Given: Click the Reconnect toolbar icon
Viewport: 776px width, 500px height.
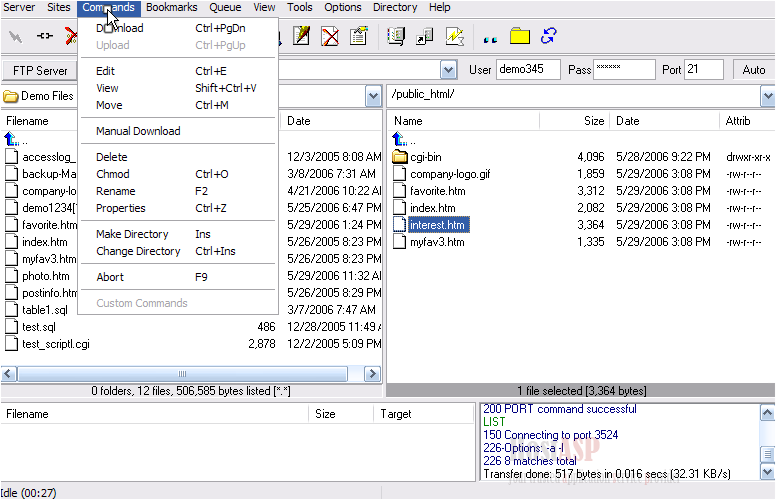Looking at the screenshot, I should (x=45, y=36).
